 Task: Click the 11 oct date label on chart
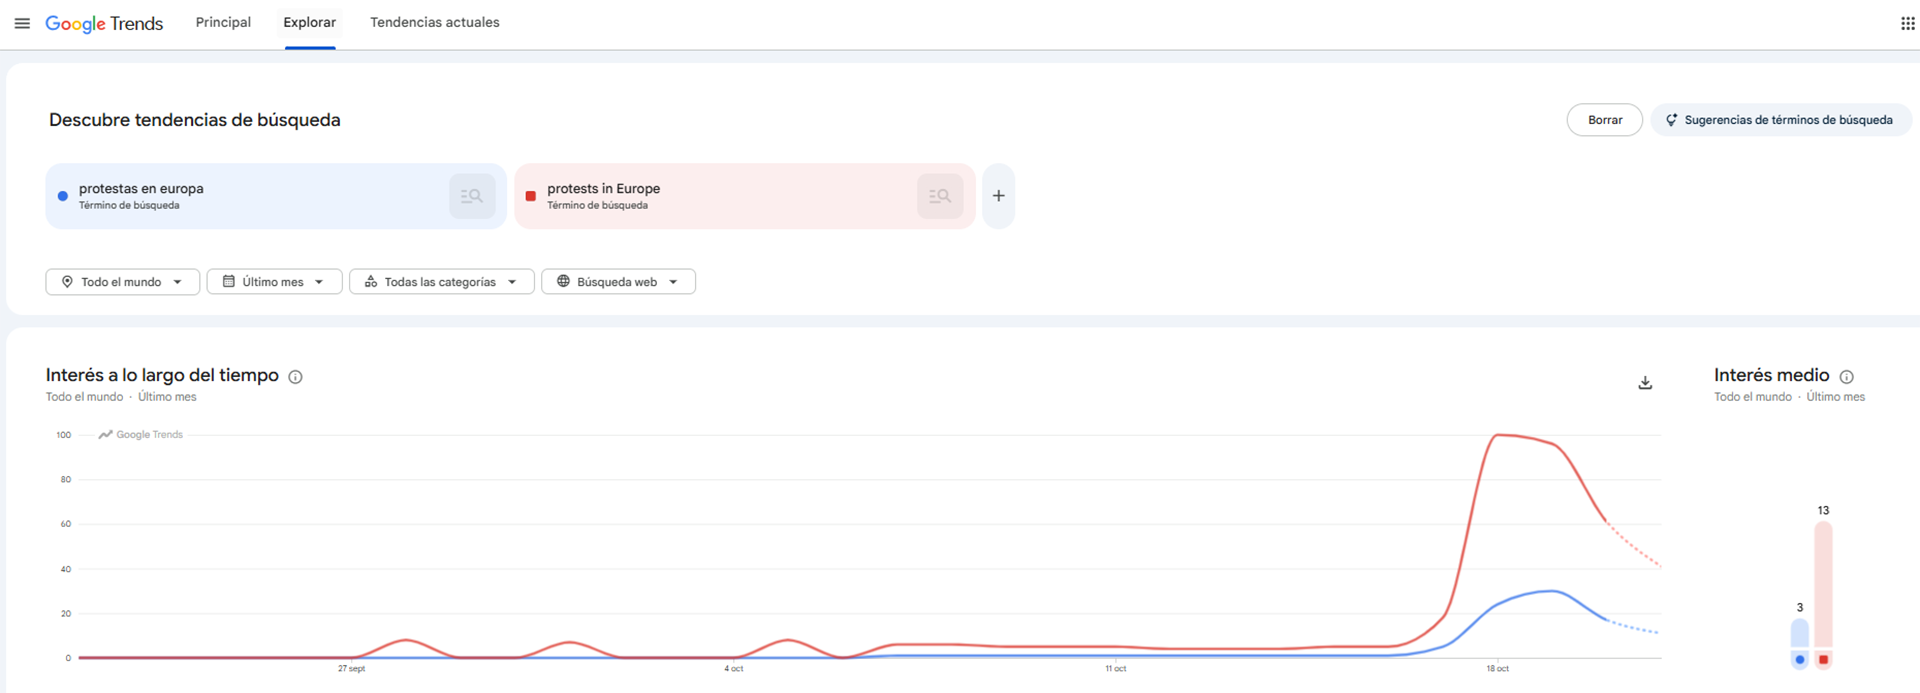coord(1115,669)
